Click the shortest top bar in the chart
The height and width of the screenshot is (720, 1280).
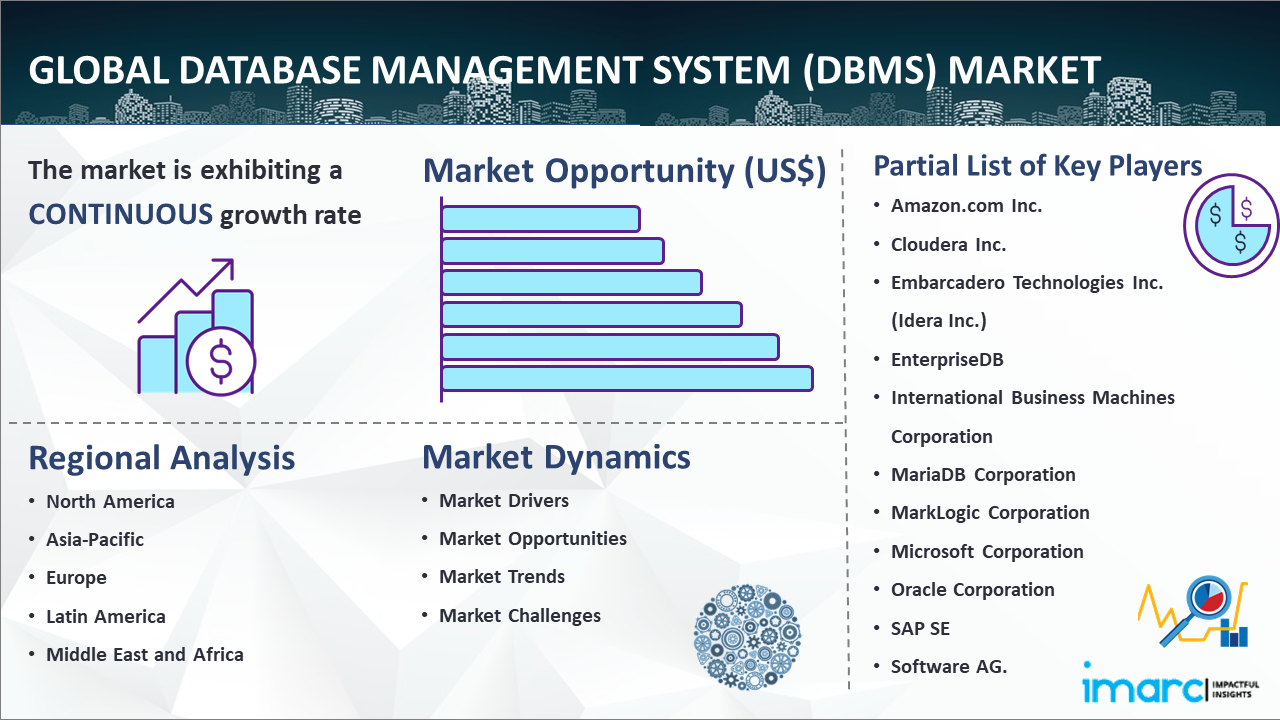pyautogui.click(x=540, y=218)
